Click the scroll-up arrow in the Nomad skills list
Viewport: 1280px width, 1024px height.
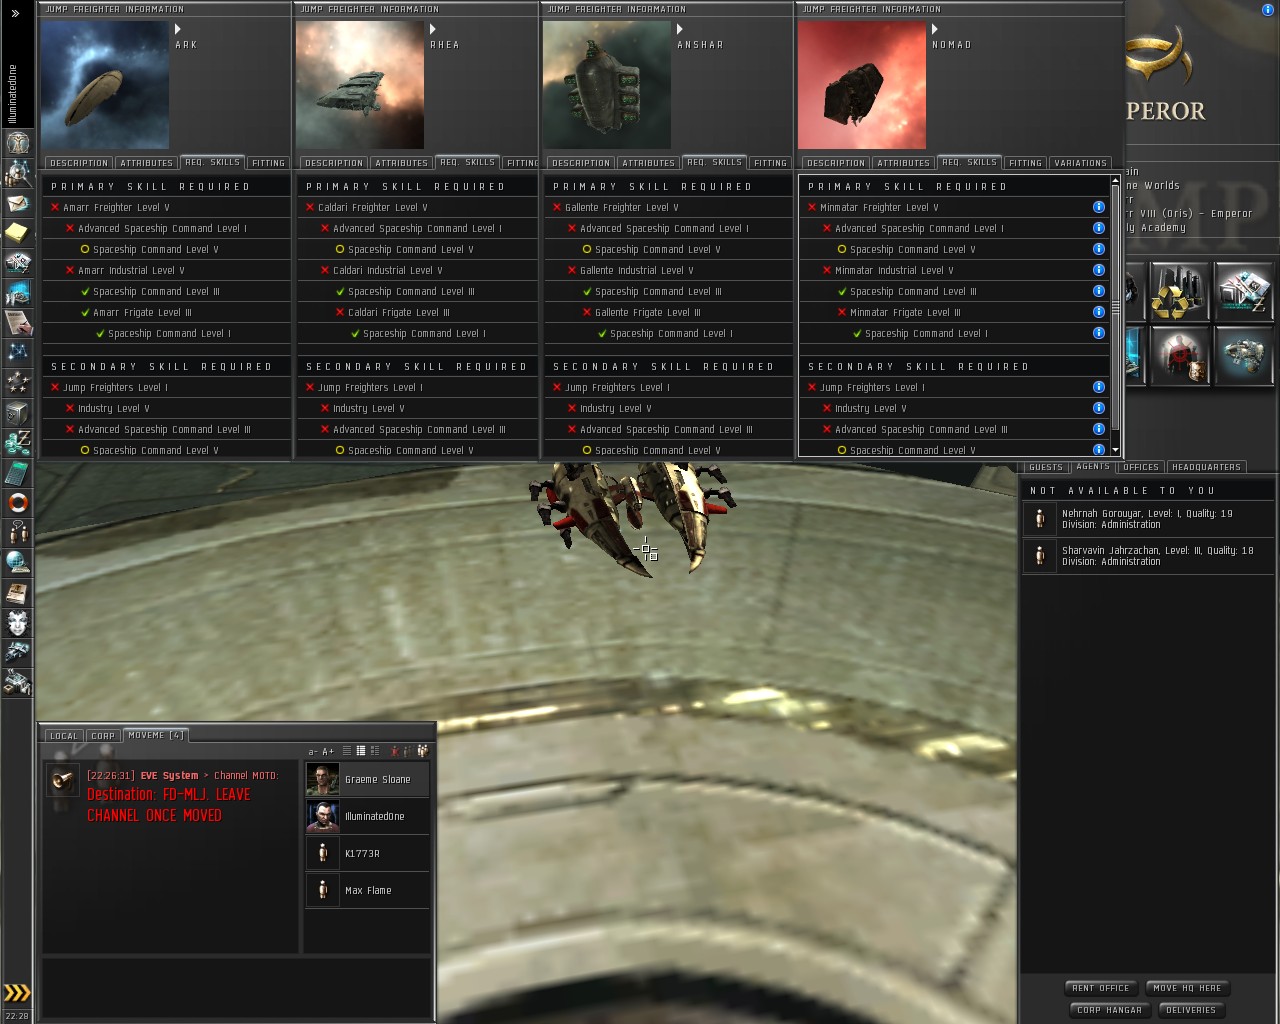[1115, 182]
